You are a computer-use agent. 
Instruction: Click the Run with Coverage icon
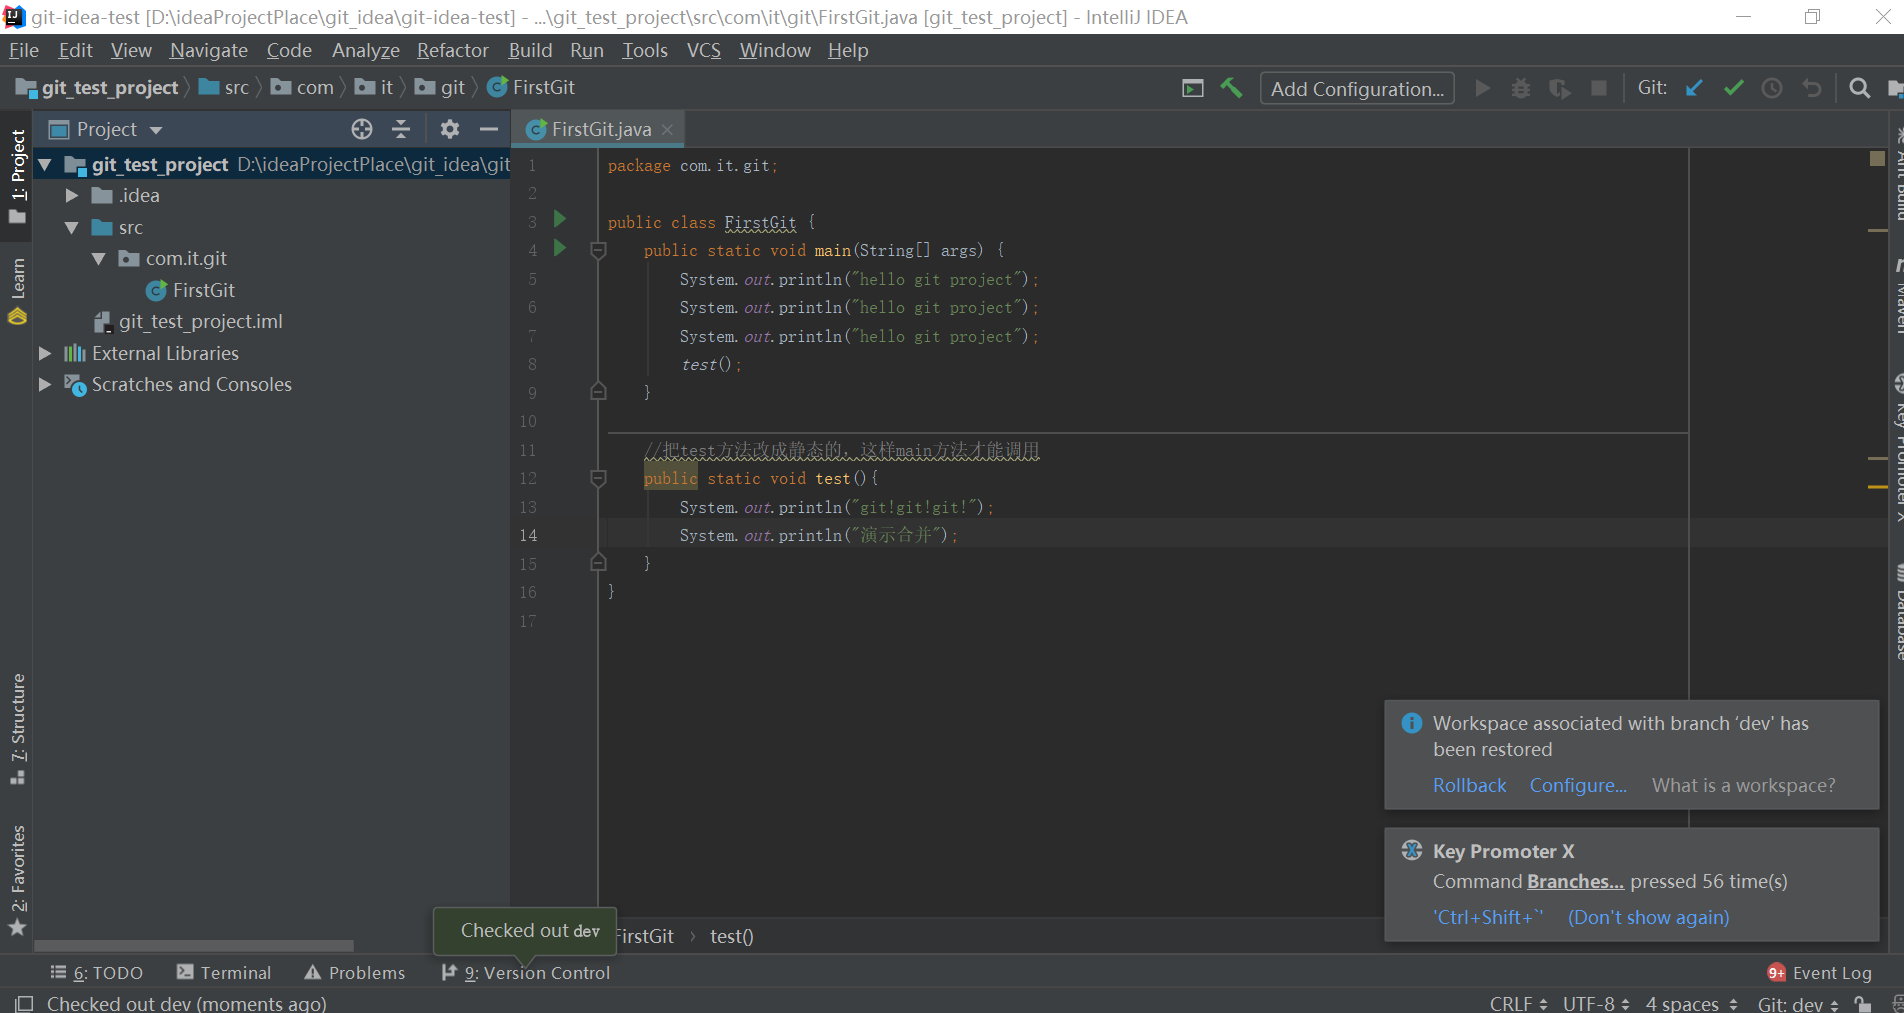pyautogui.click(x=1559, y=88)
